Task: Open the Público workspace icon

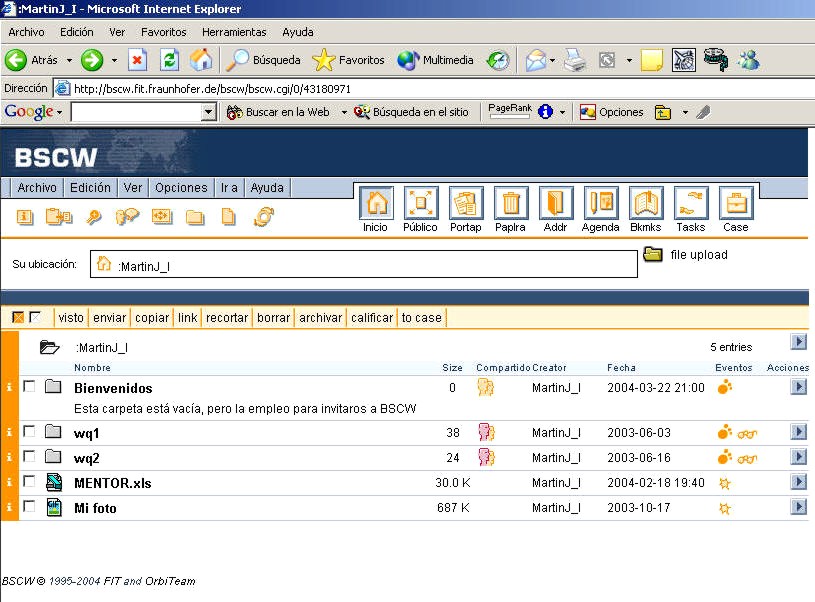Action: pyautogui.click(x=420, y=204)
